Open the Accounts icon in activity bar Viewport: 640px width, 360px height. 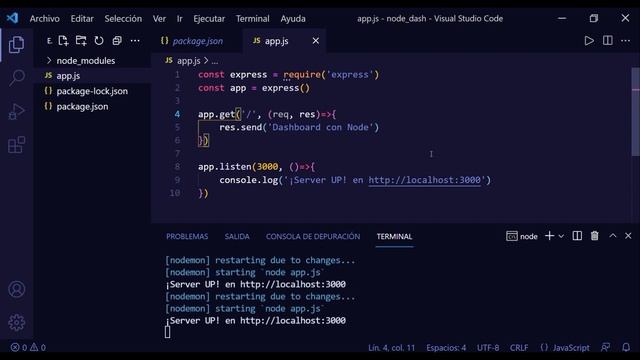coord(17,289)
